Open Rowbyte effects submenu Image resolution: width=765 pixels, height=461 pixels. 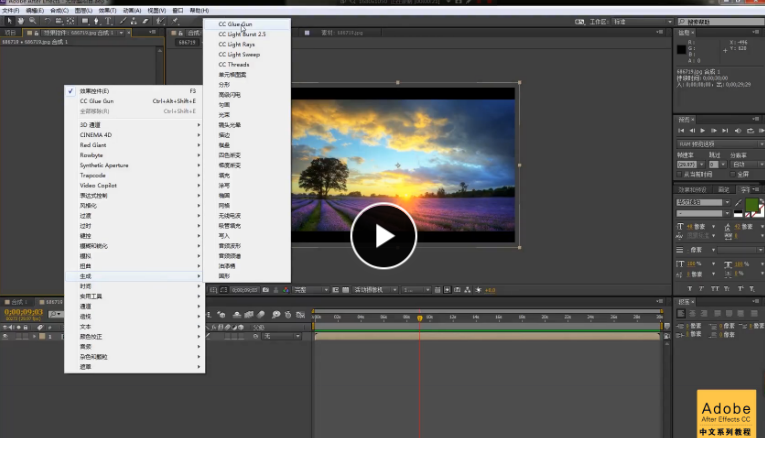tap(134, 155)
